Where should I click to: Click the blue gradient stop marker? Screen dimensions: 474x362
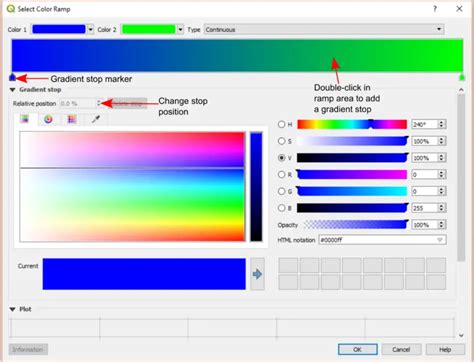[12, 78]
